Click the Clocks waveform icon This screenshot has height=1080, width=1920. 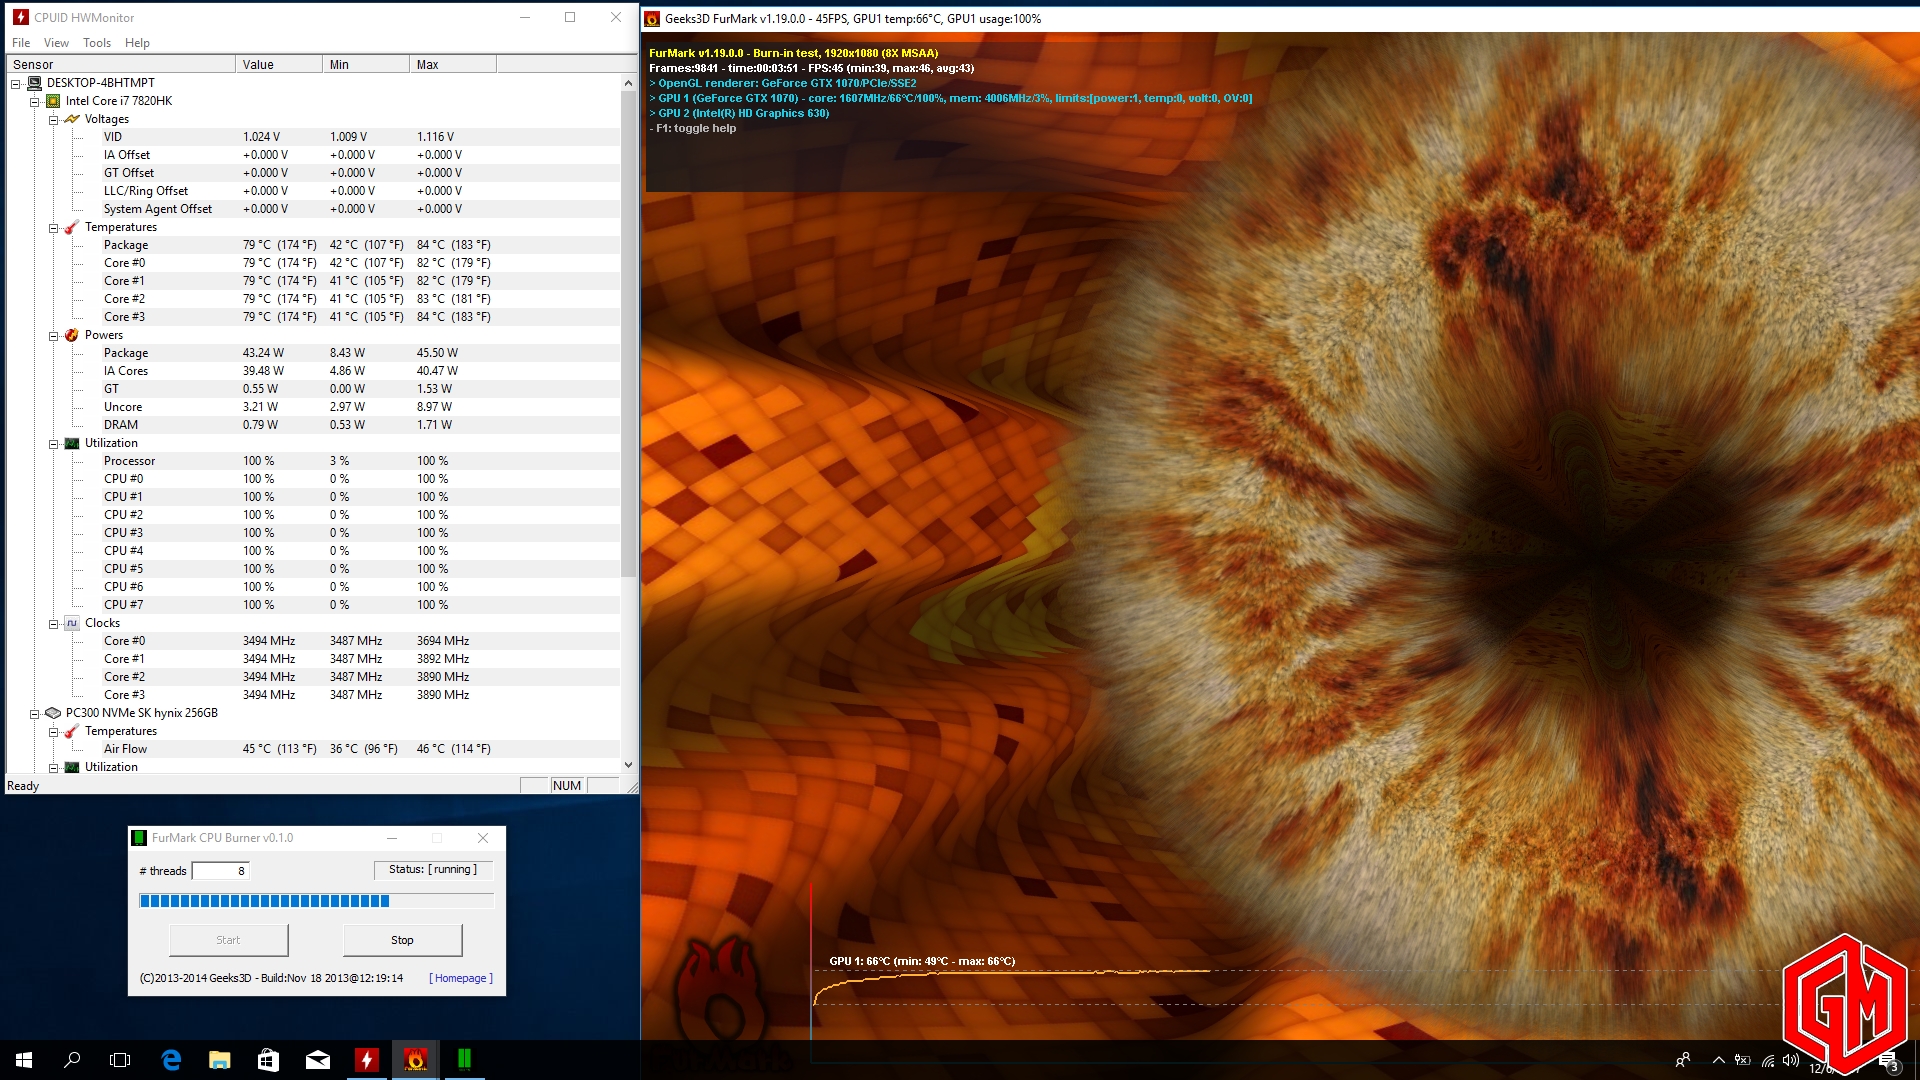tap(72, 623)
